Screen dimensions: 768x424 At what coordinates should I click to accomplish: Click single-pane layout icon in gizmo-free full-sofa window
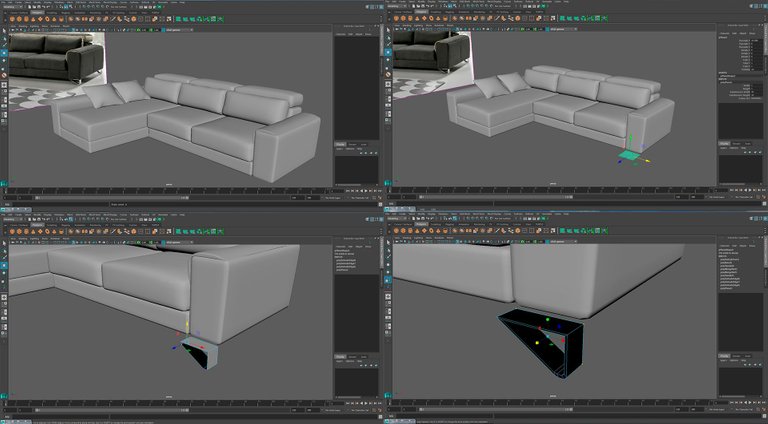(4, 85)
